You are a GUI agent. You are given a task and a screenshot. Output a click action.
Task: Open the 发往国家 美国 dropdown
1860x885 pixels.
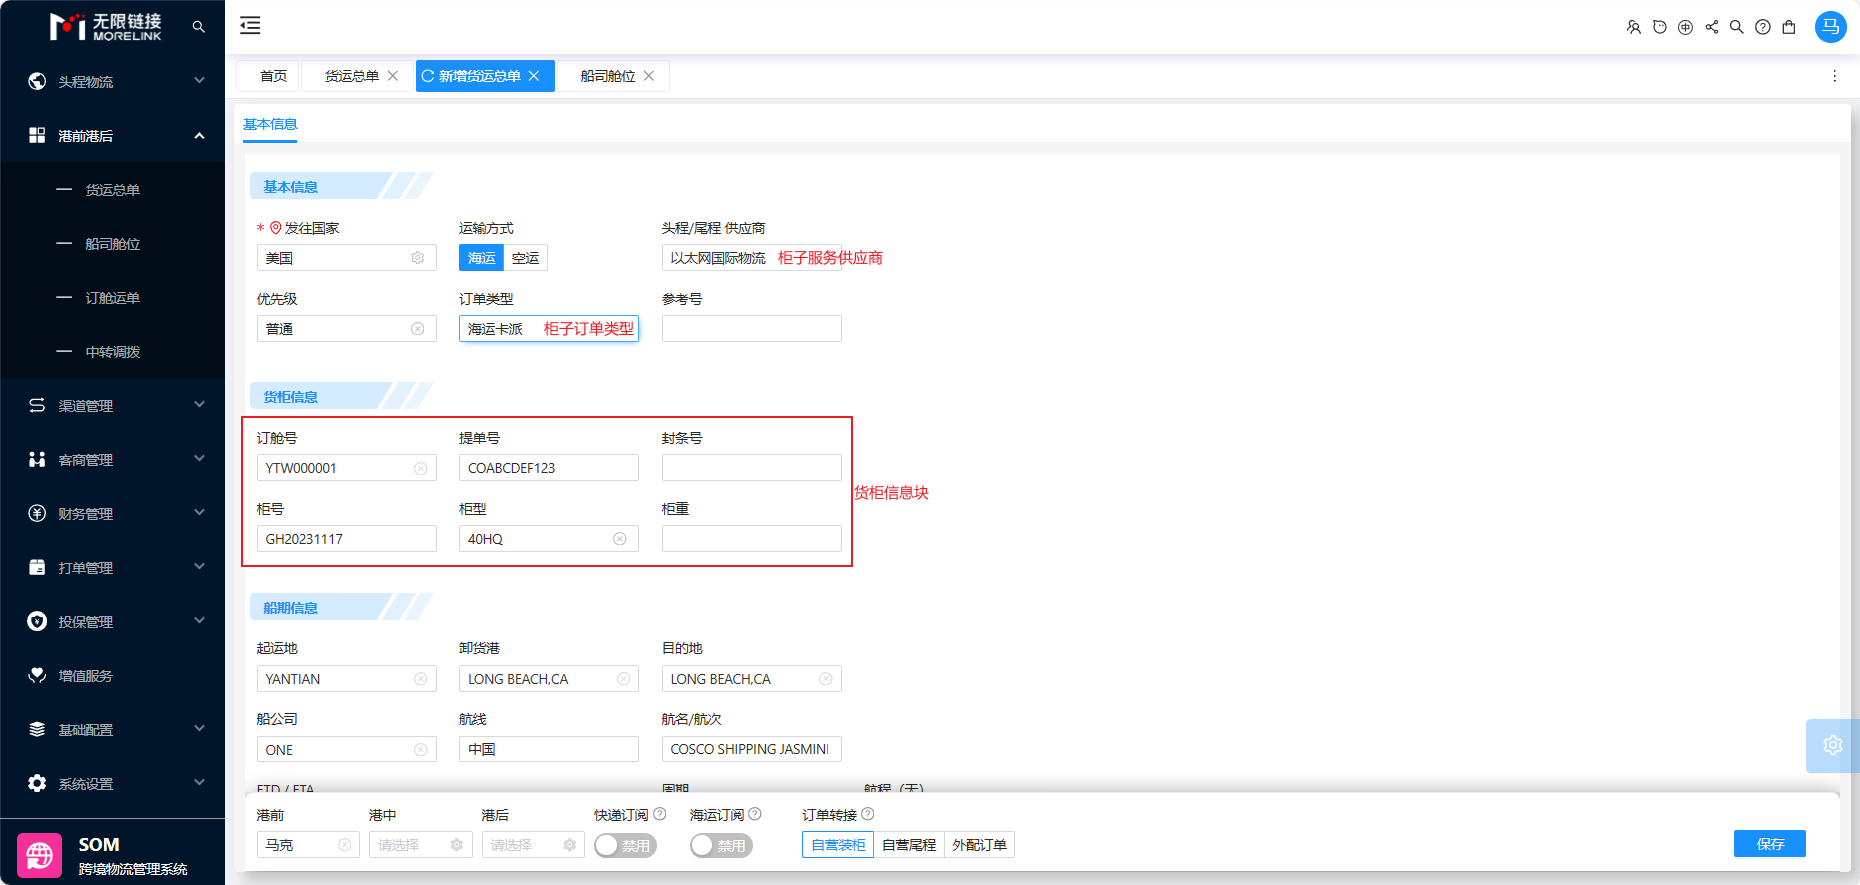(347, 258)
